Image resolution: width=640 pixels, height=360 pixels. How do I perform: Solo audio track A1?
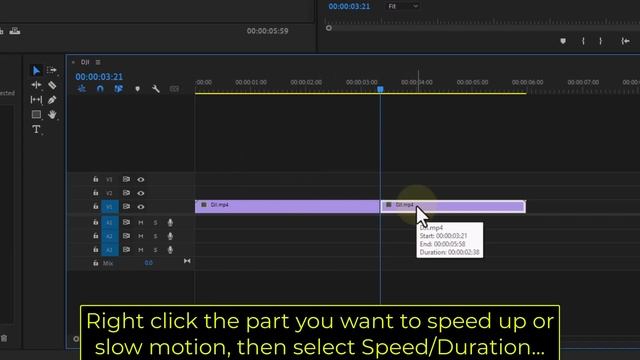(156, 222)
